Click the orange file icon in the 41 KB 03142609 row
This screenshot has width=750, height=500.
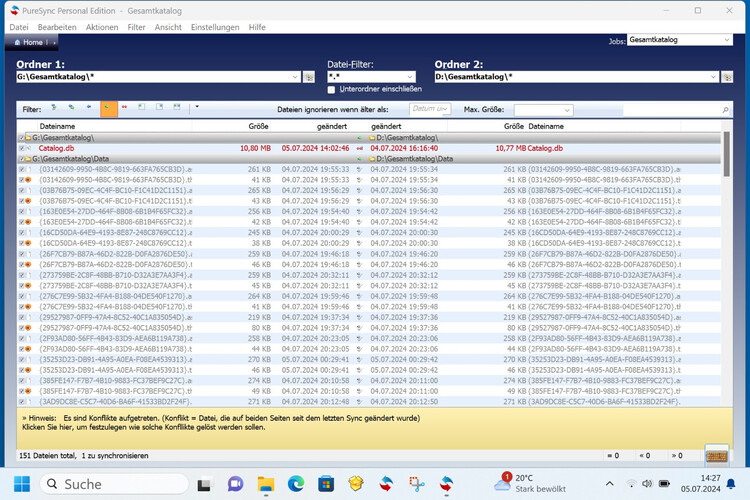28,180
